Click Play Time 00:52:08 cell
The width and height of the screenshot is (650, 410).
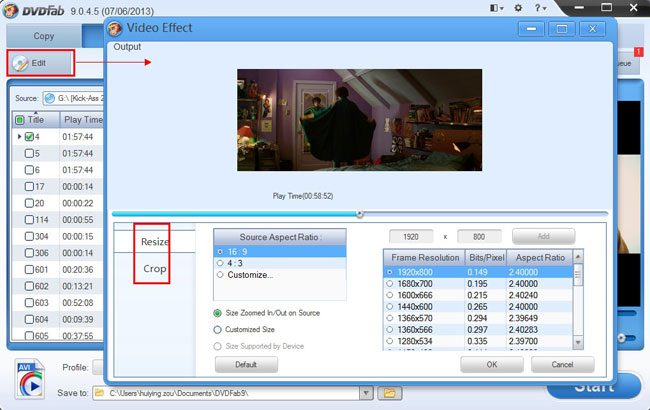coord(78,303)
